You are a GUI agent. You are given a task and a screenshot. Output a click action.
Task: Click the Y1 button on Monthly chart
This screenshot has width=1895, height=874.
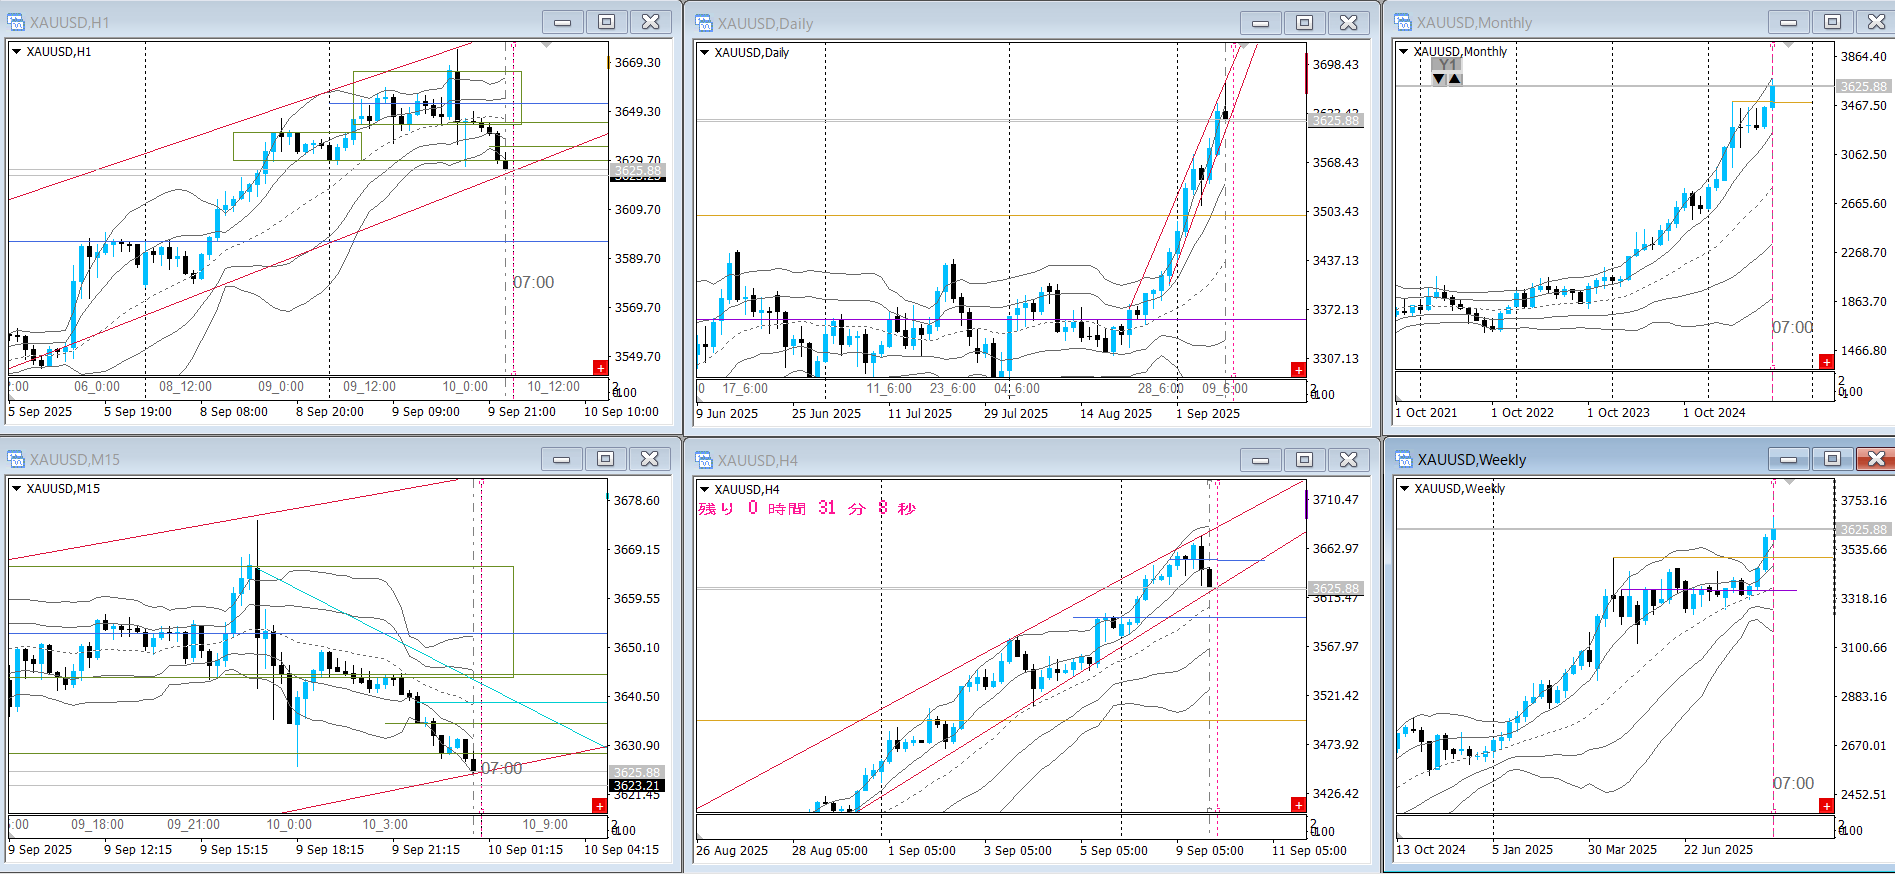tap(1447, 65)
